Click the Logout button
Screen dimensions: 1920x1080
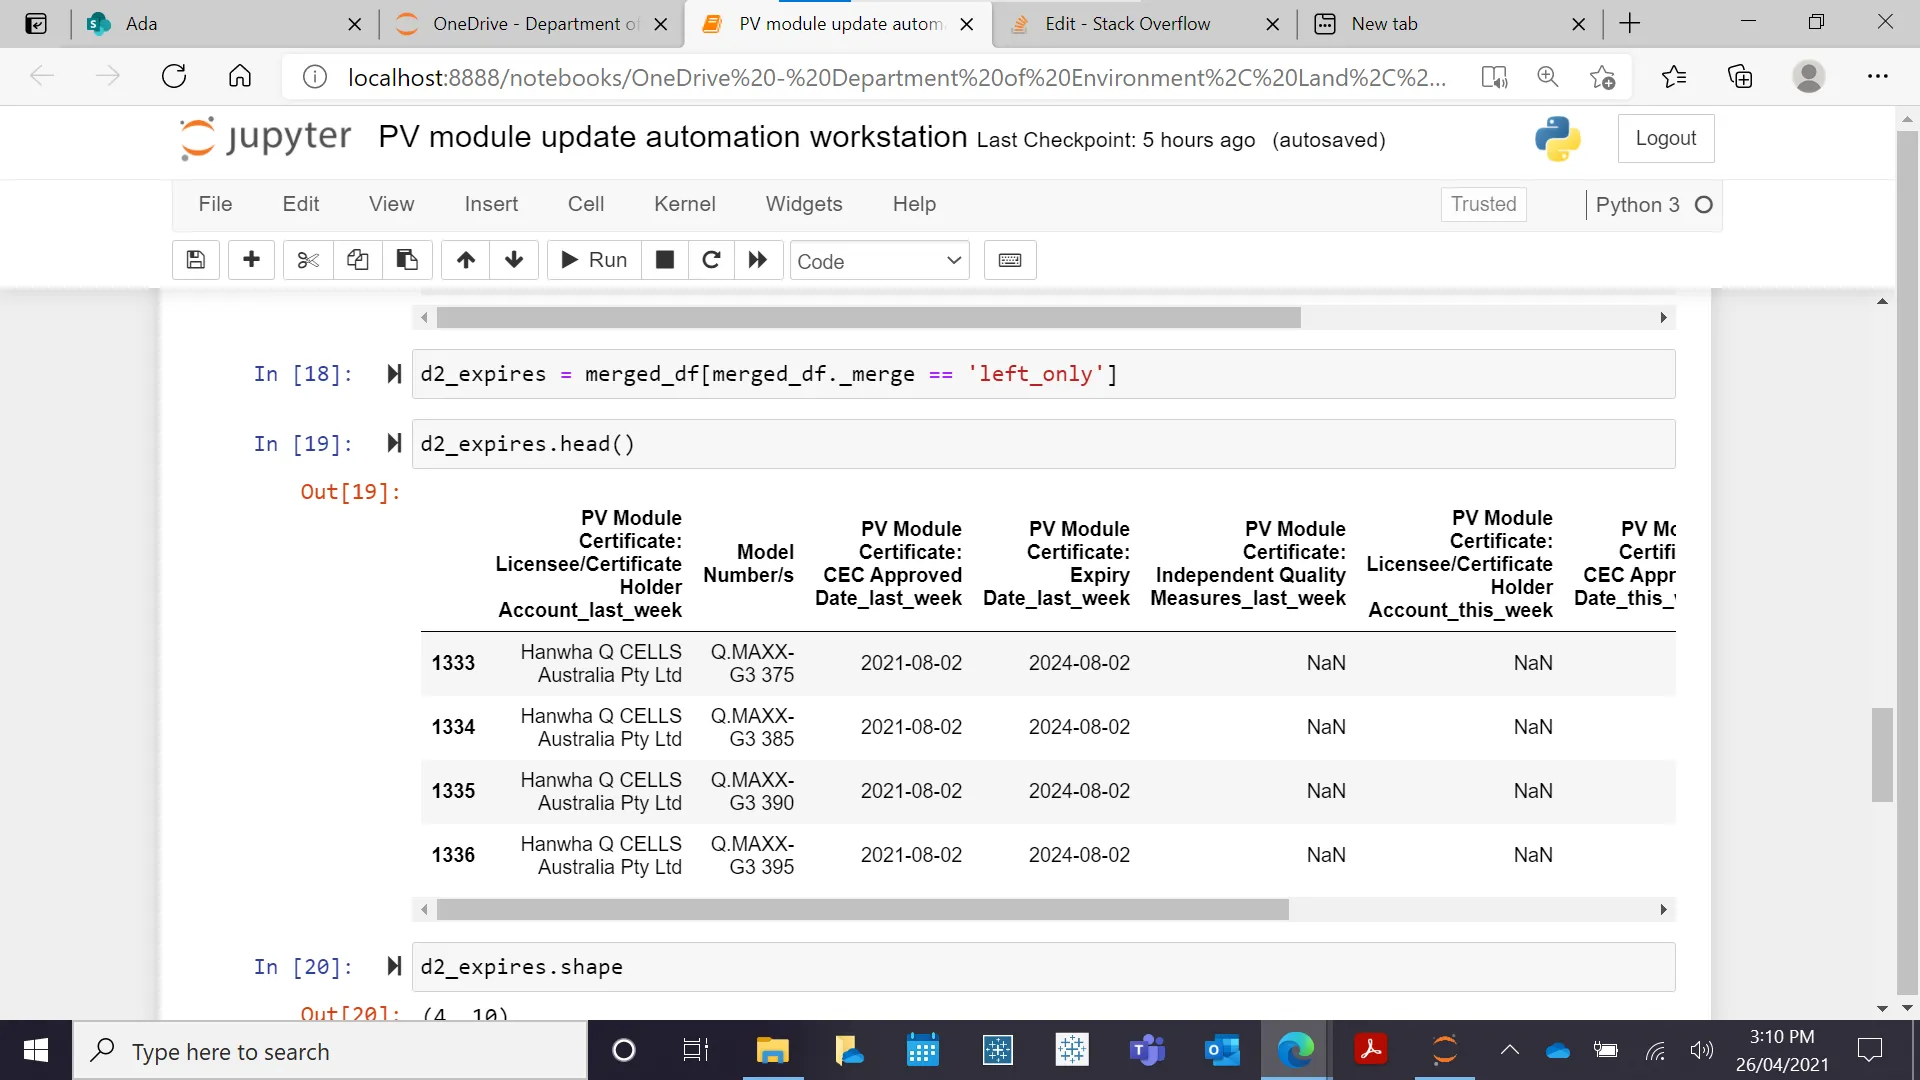[1665, 138]
